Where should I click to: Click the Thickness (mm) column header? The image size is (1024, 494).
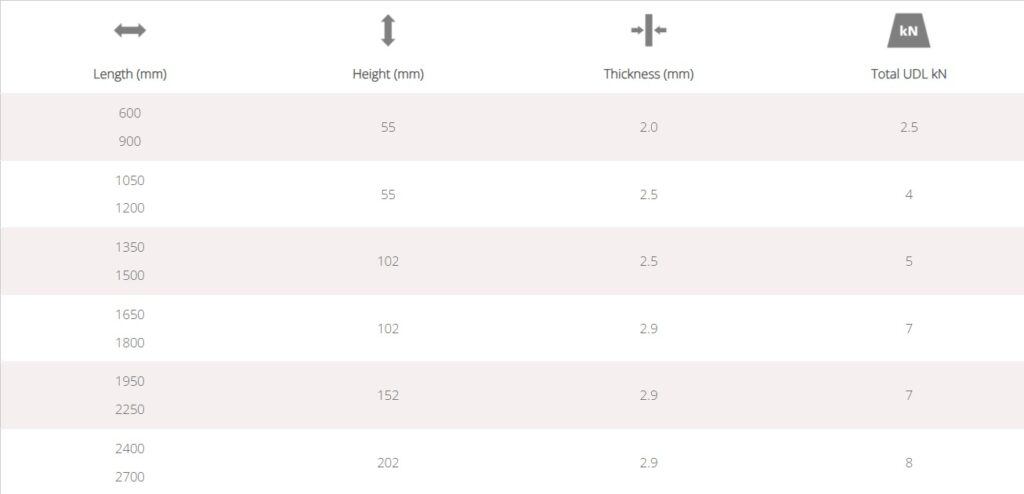648,74
